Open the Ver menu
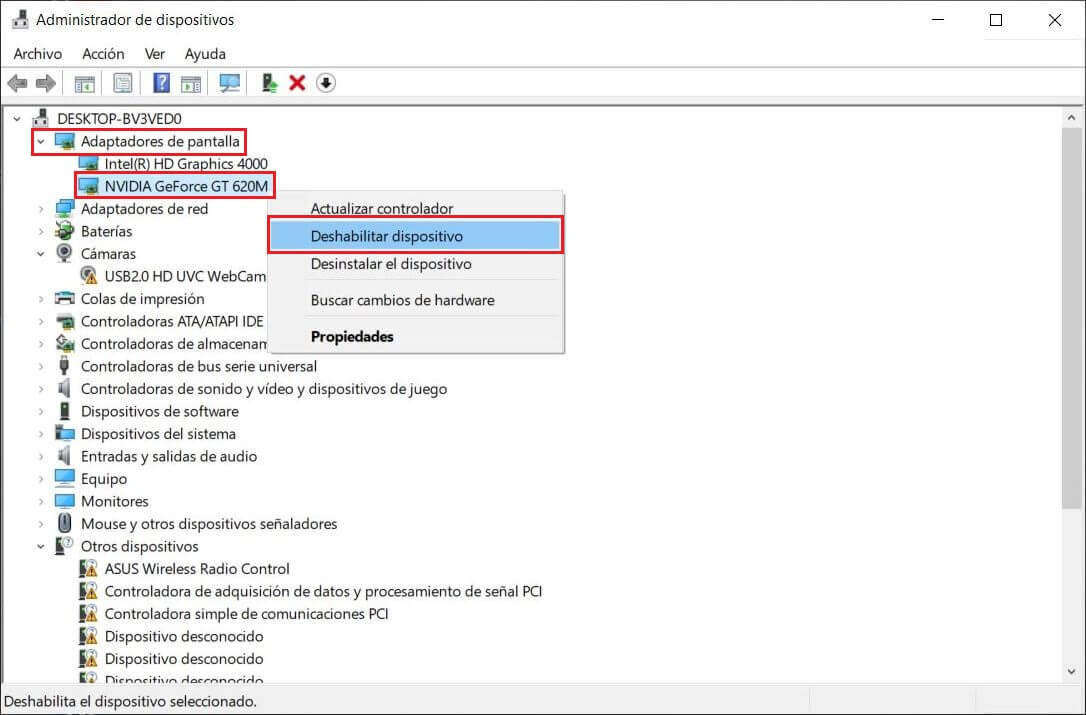The width and height of the screenshot is (1086, 715). [154, 53]
